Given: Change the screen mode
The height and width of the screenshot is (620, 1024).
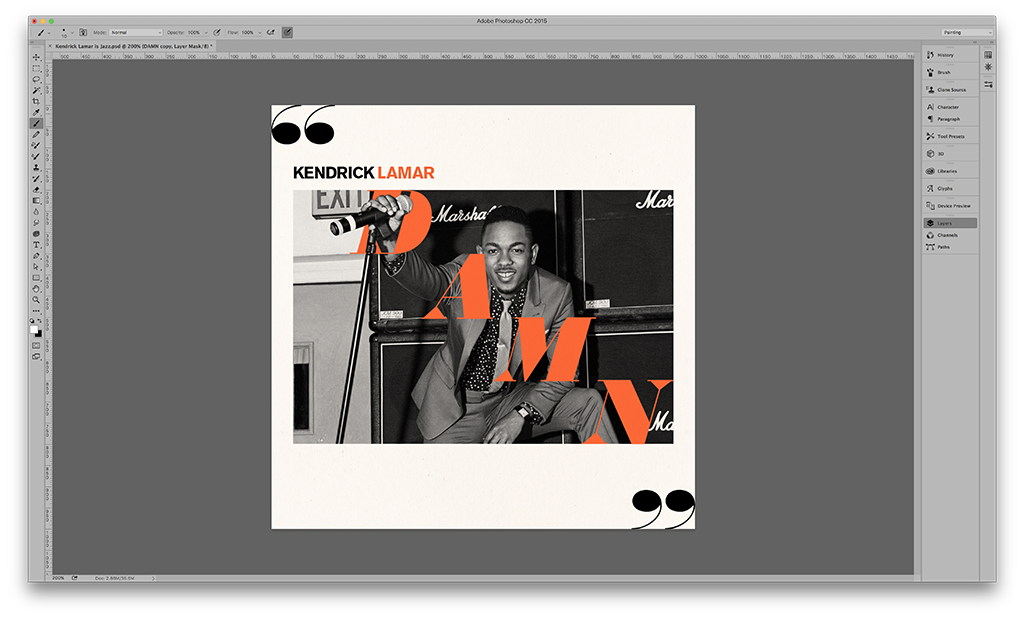Looking at the screenshot, I should [37, 357].
